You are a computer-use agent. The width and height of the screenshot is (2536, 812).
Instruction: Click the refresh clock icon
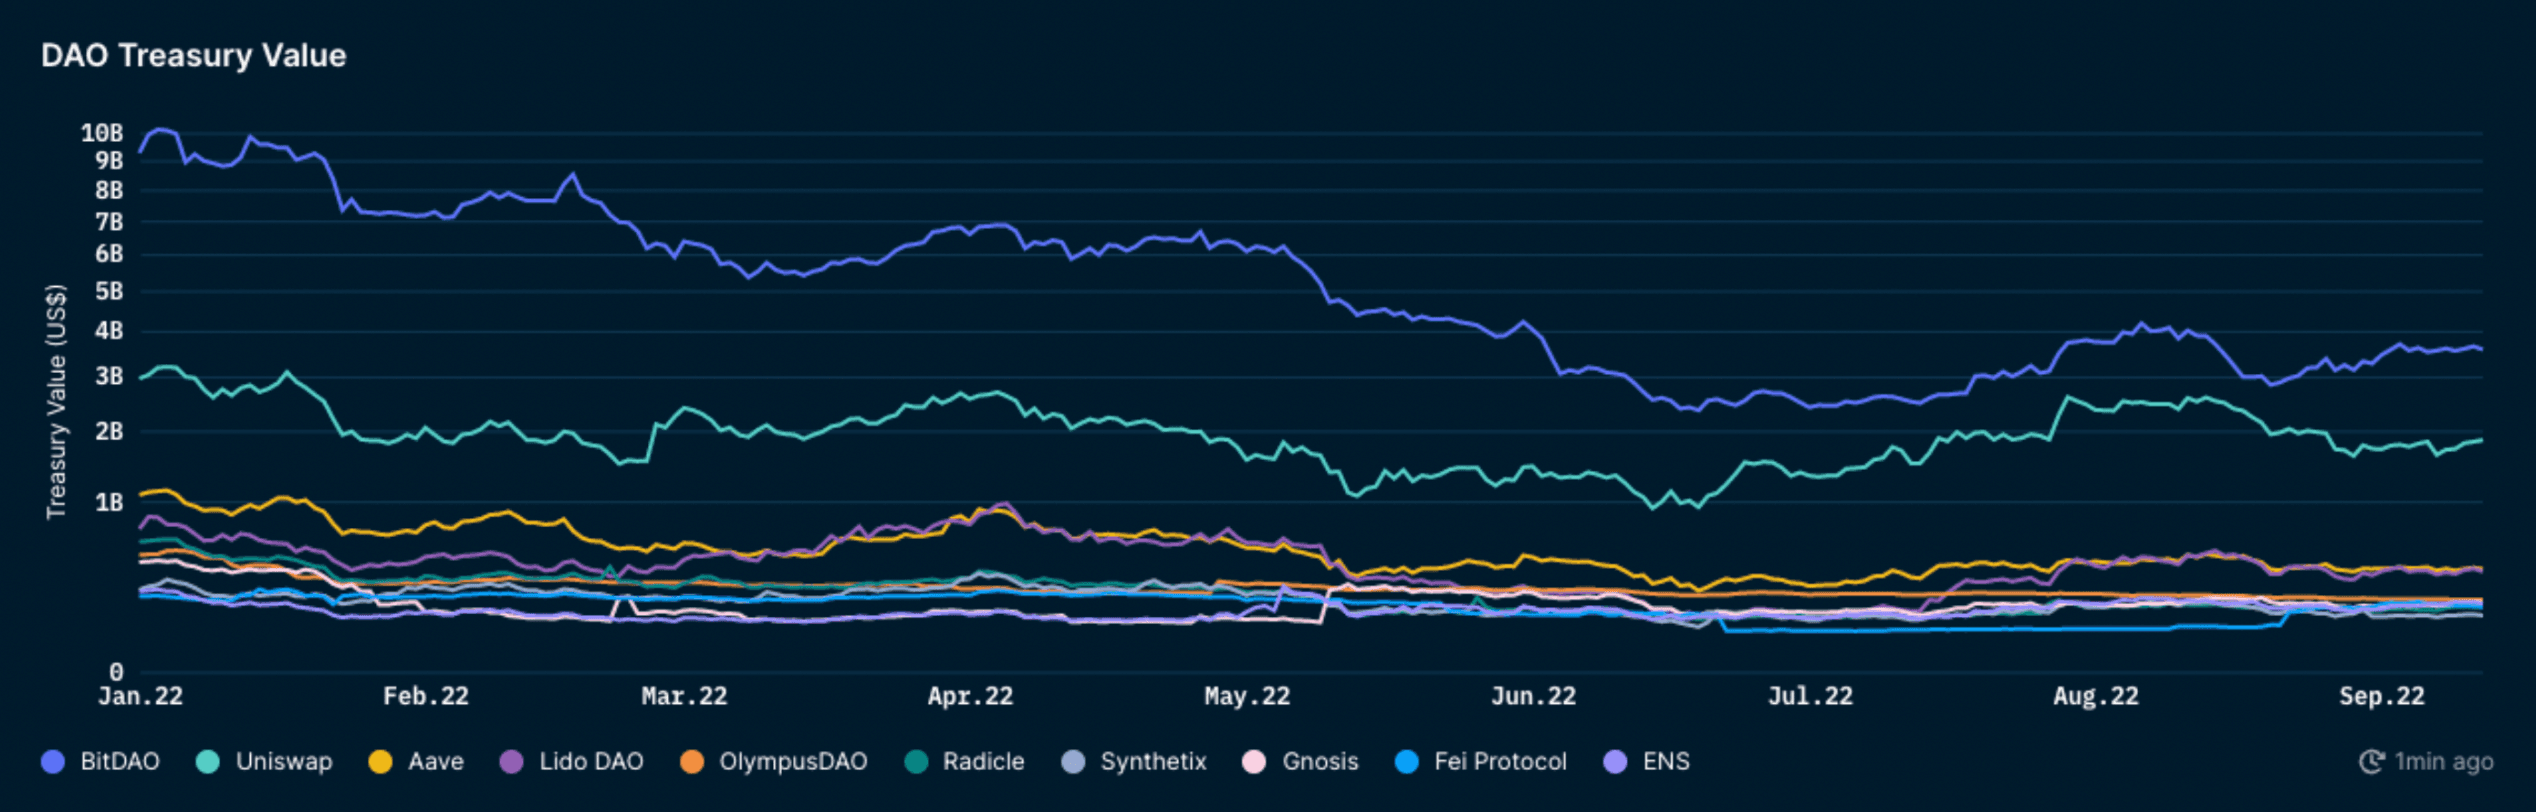click(x=2372, y=762)
